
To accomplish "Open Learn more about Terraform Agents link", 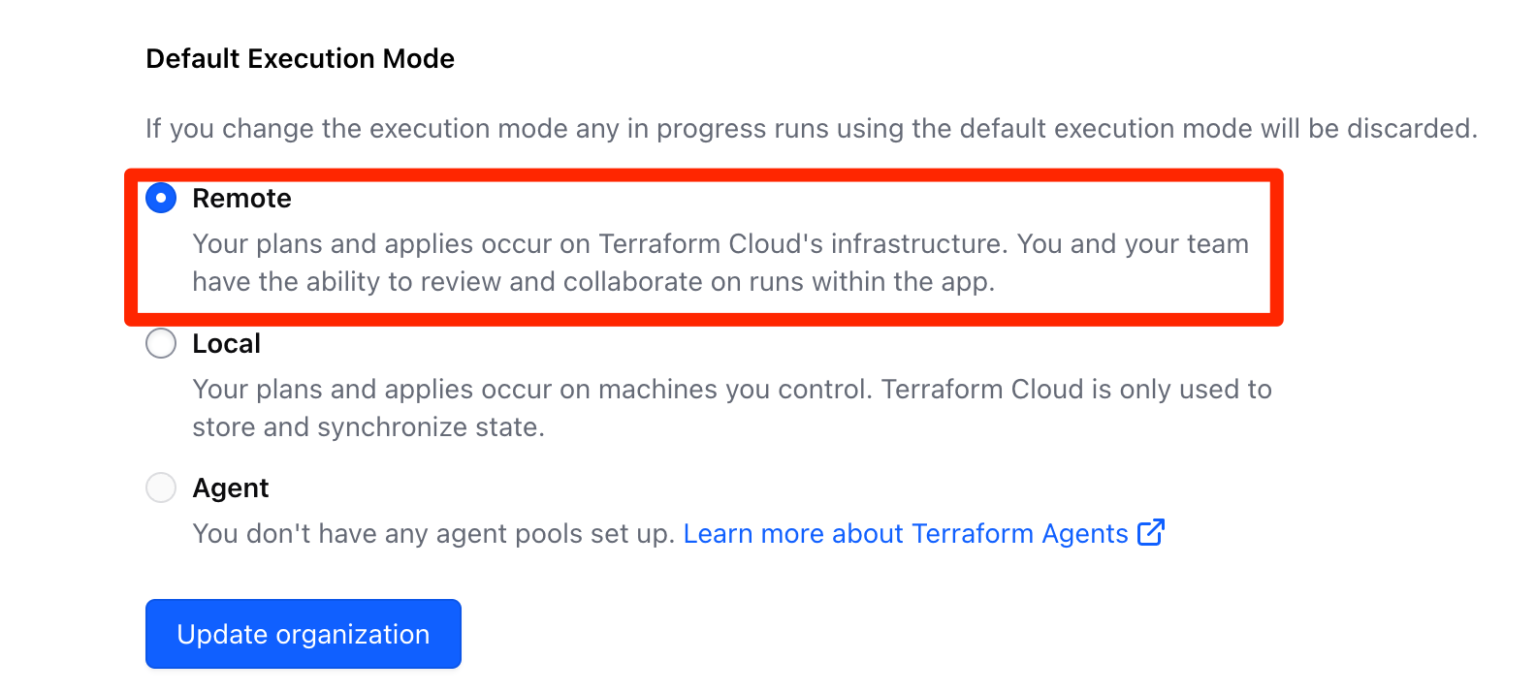I will [909, 533].
